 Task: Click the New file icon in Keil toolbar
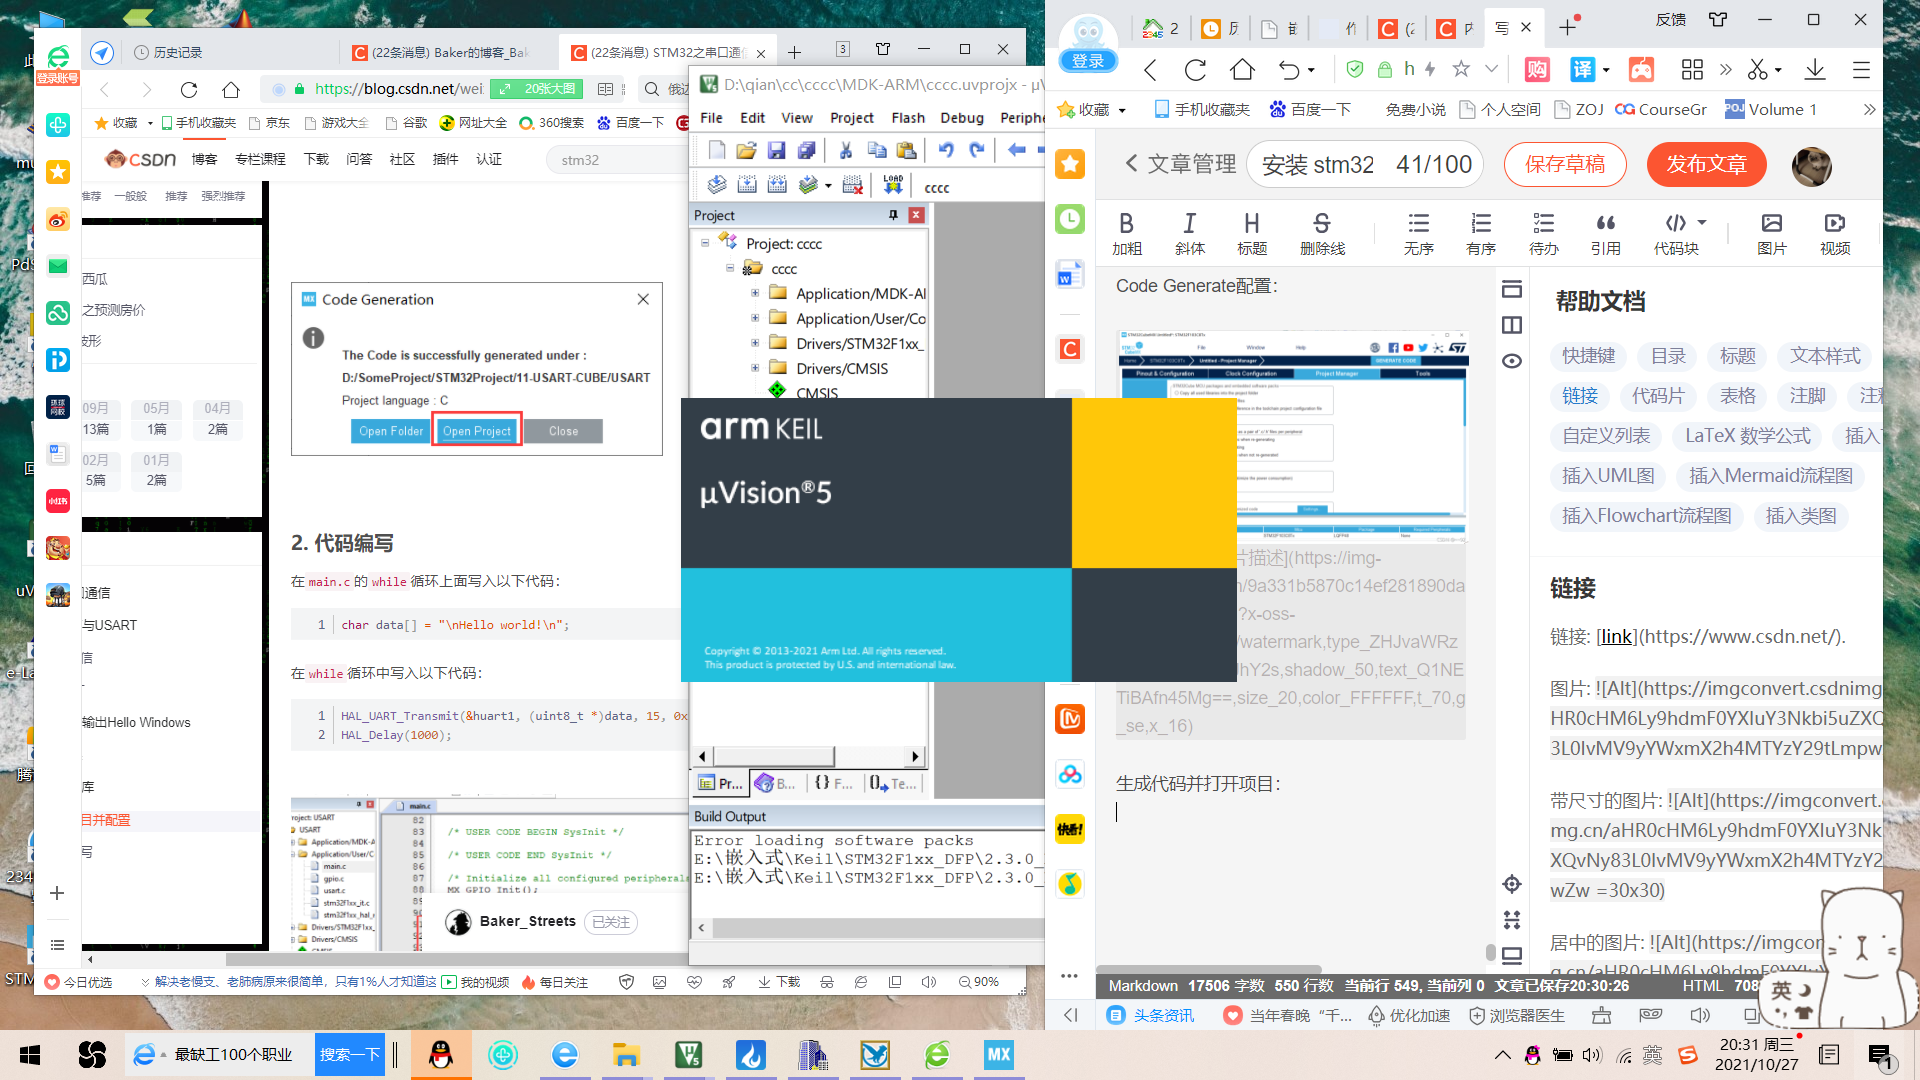(716, 151)
